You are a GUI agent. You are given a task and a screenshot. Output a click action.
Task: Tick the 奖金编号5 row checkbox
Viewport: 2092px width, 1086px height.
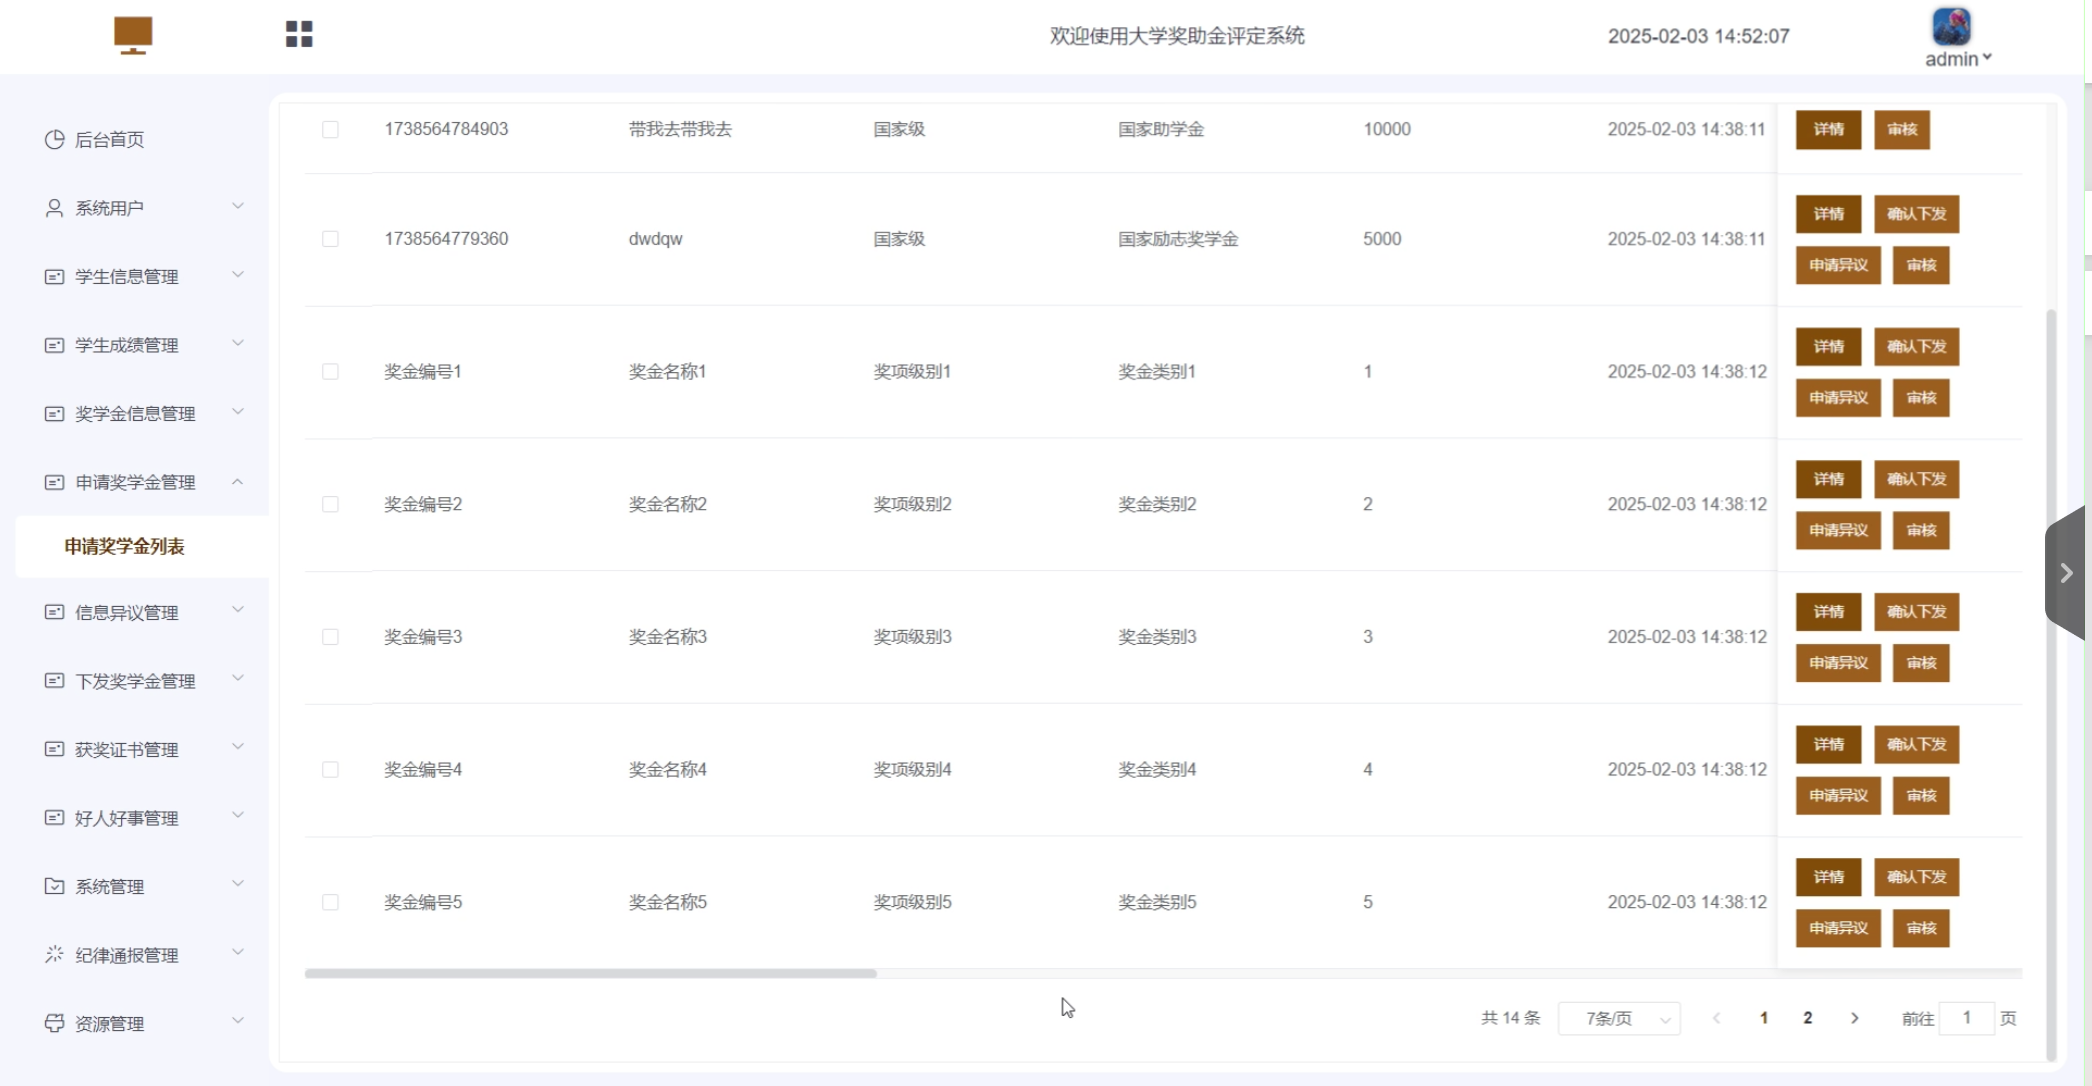coord(330,902)
